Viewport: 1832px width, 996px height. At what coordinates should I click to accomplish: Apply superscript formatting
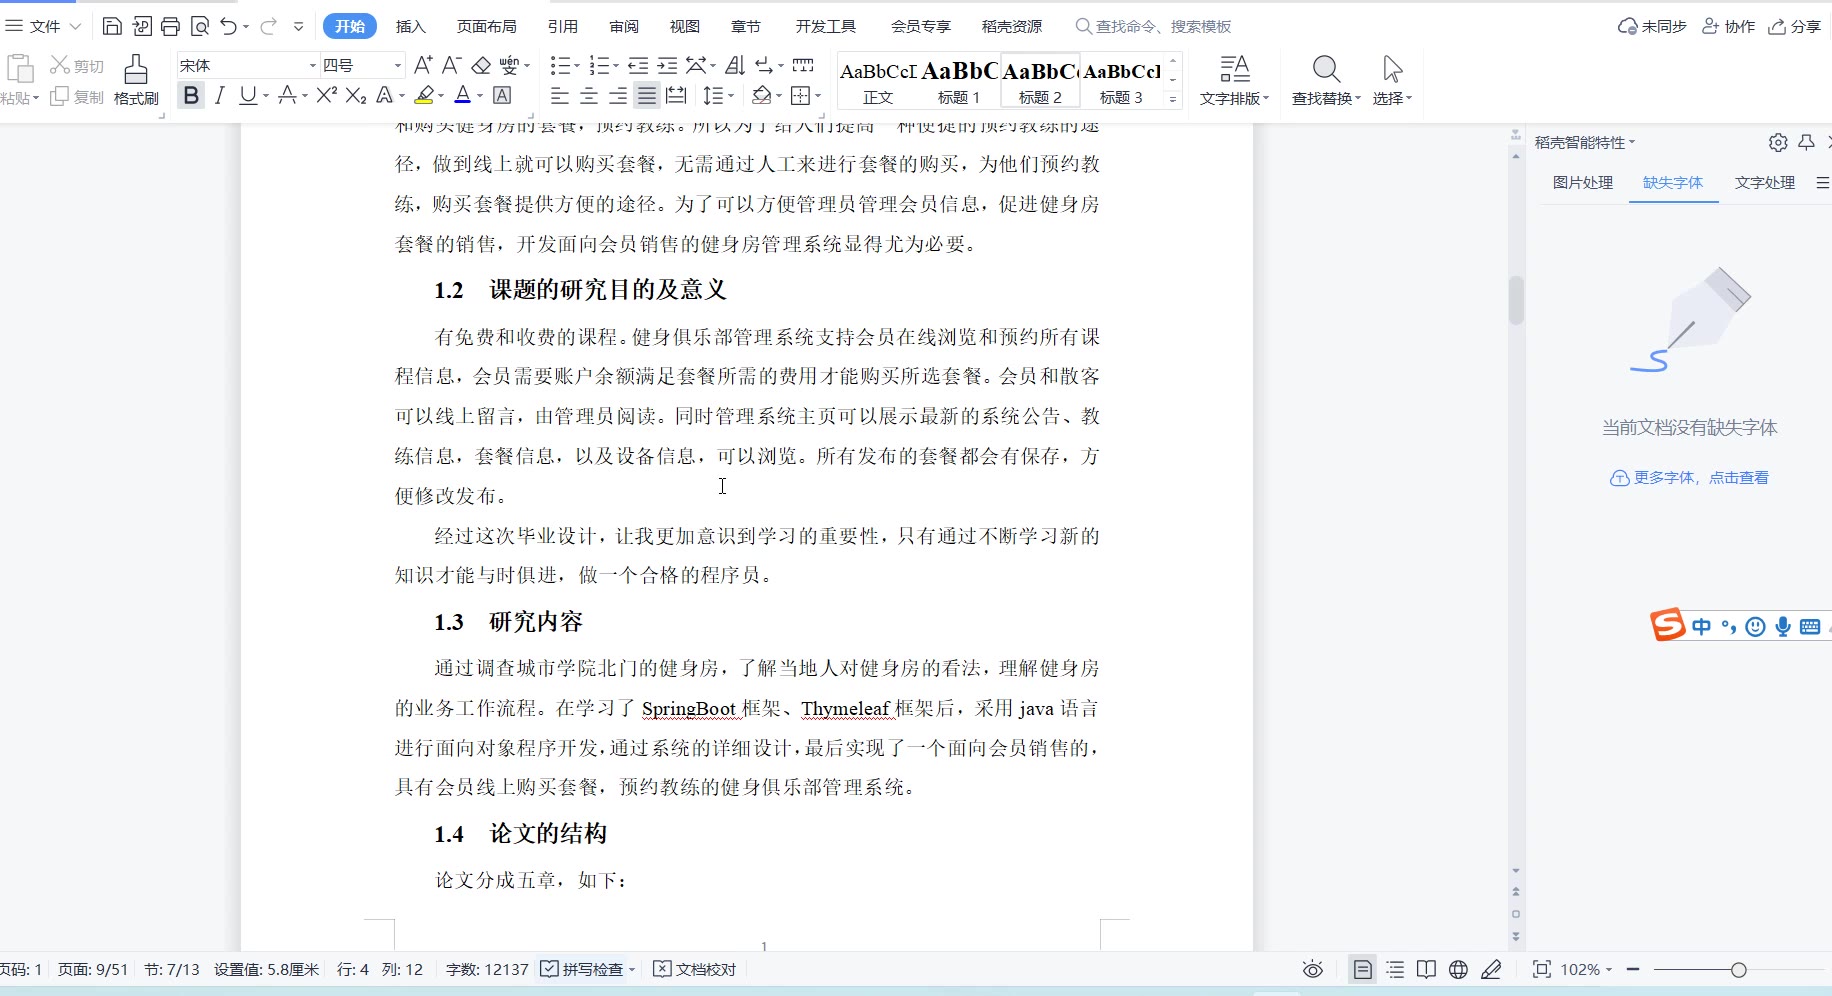click(326, 95)
